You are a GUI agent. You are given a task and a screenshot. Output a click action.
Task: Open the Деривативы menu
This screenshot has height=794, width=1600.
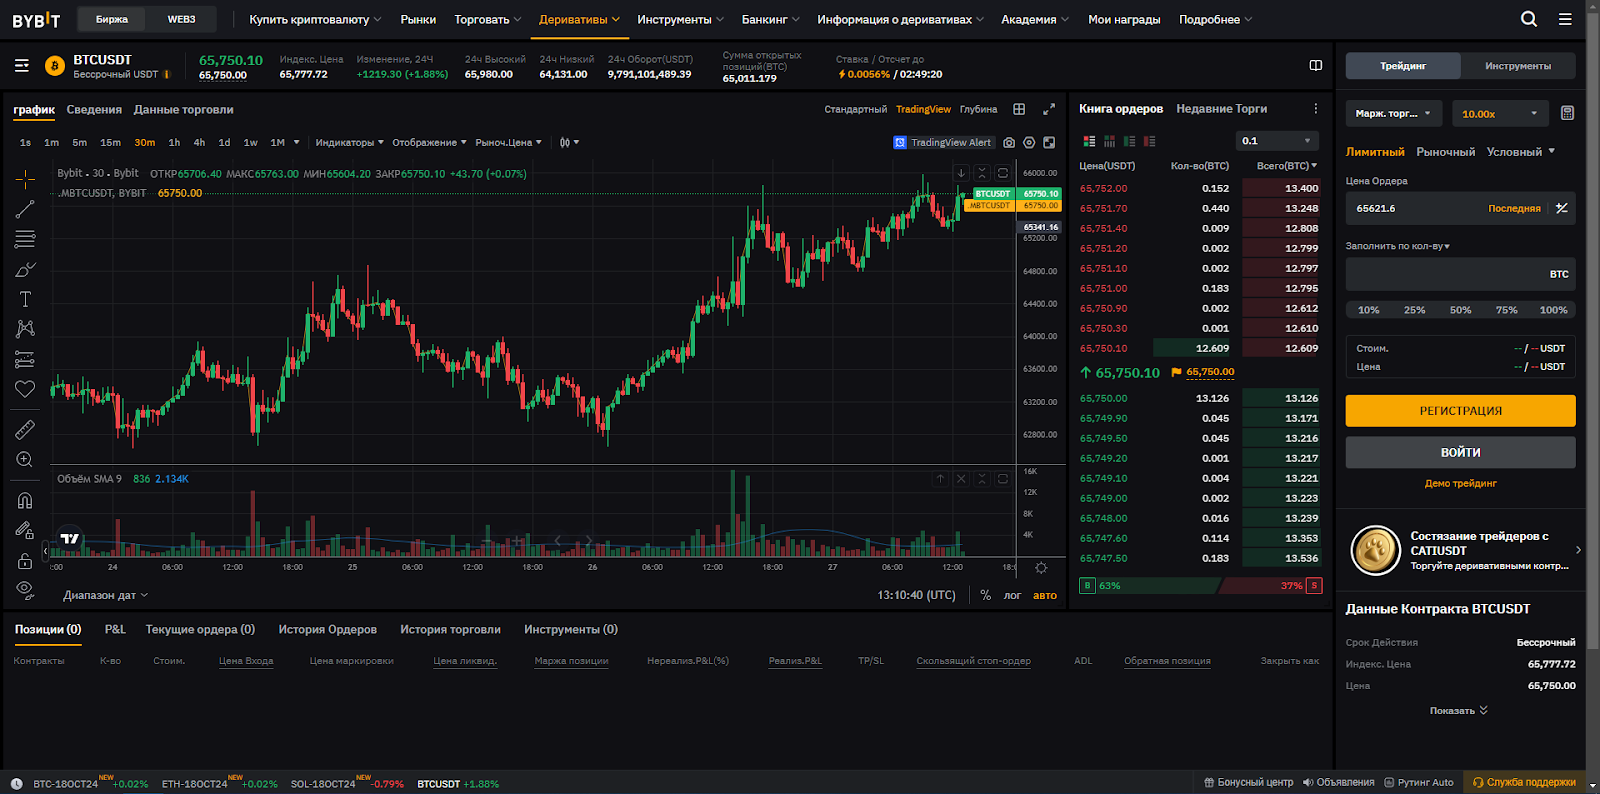tap(579, 19)
